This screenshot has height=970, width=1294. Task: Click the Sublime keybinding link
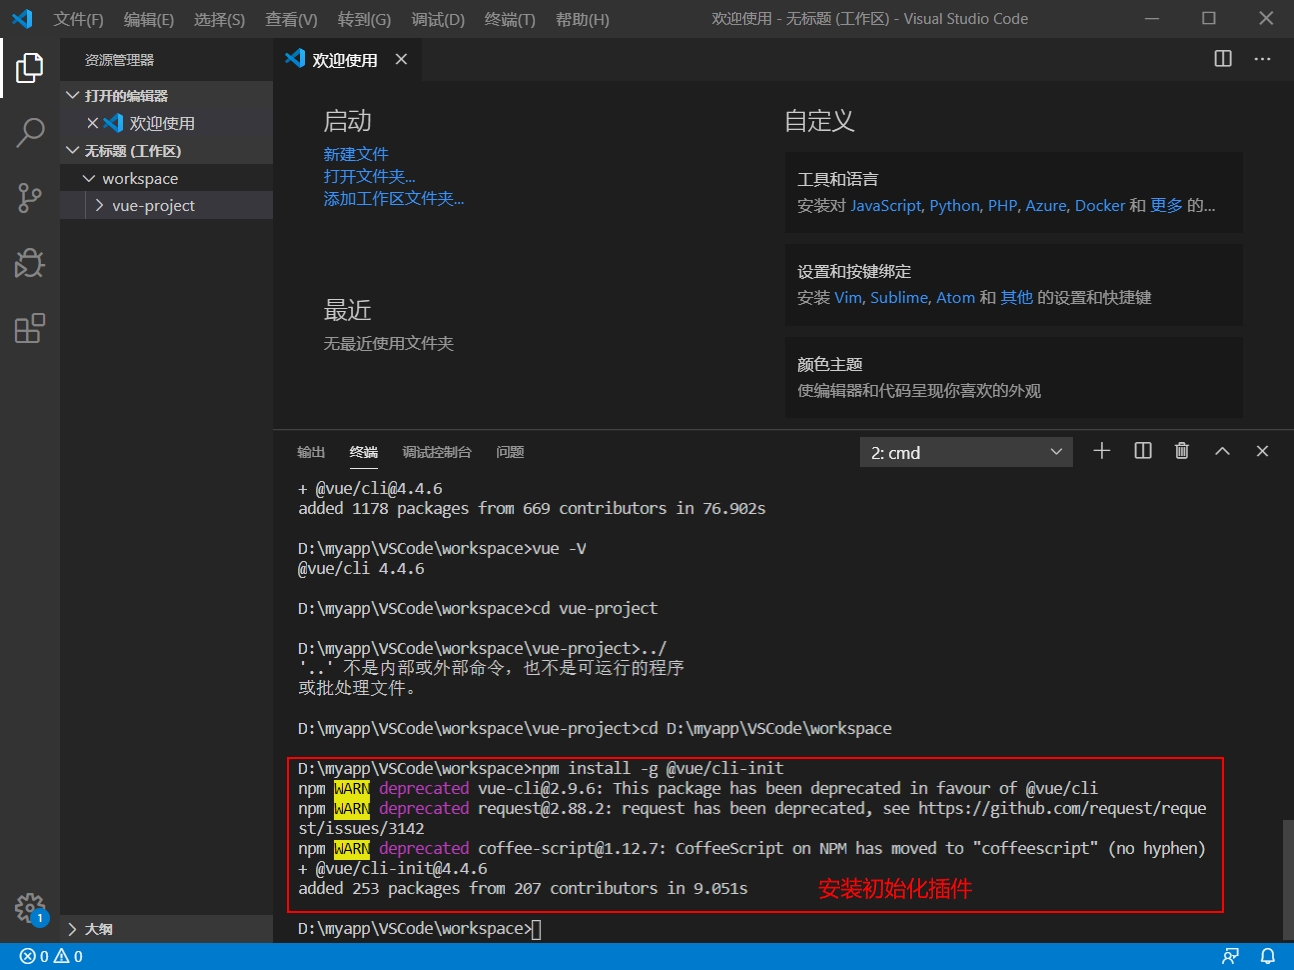click(x=899, y=297)
